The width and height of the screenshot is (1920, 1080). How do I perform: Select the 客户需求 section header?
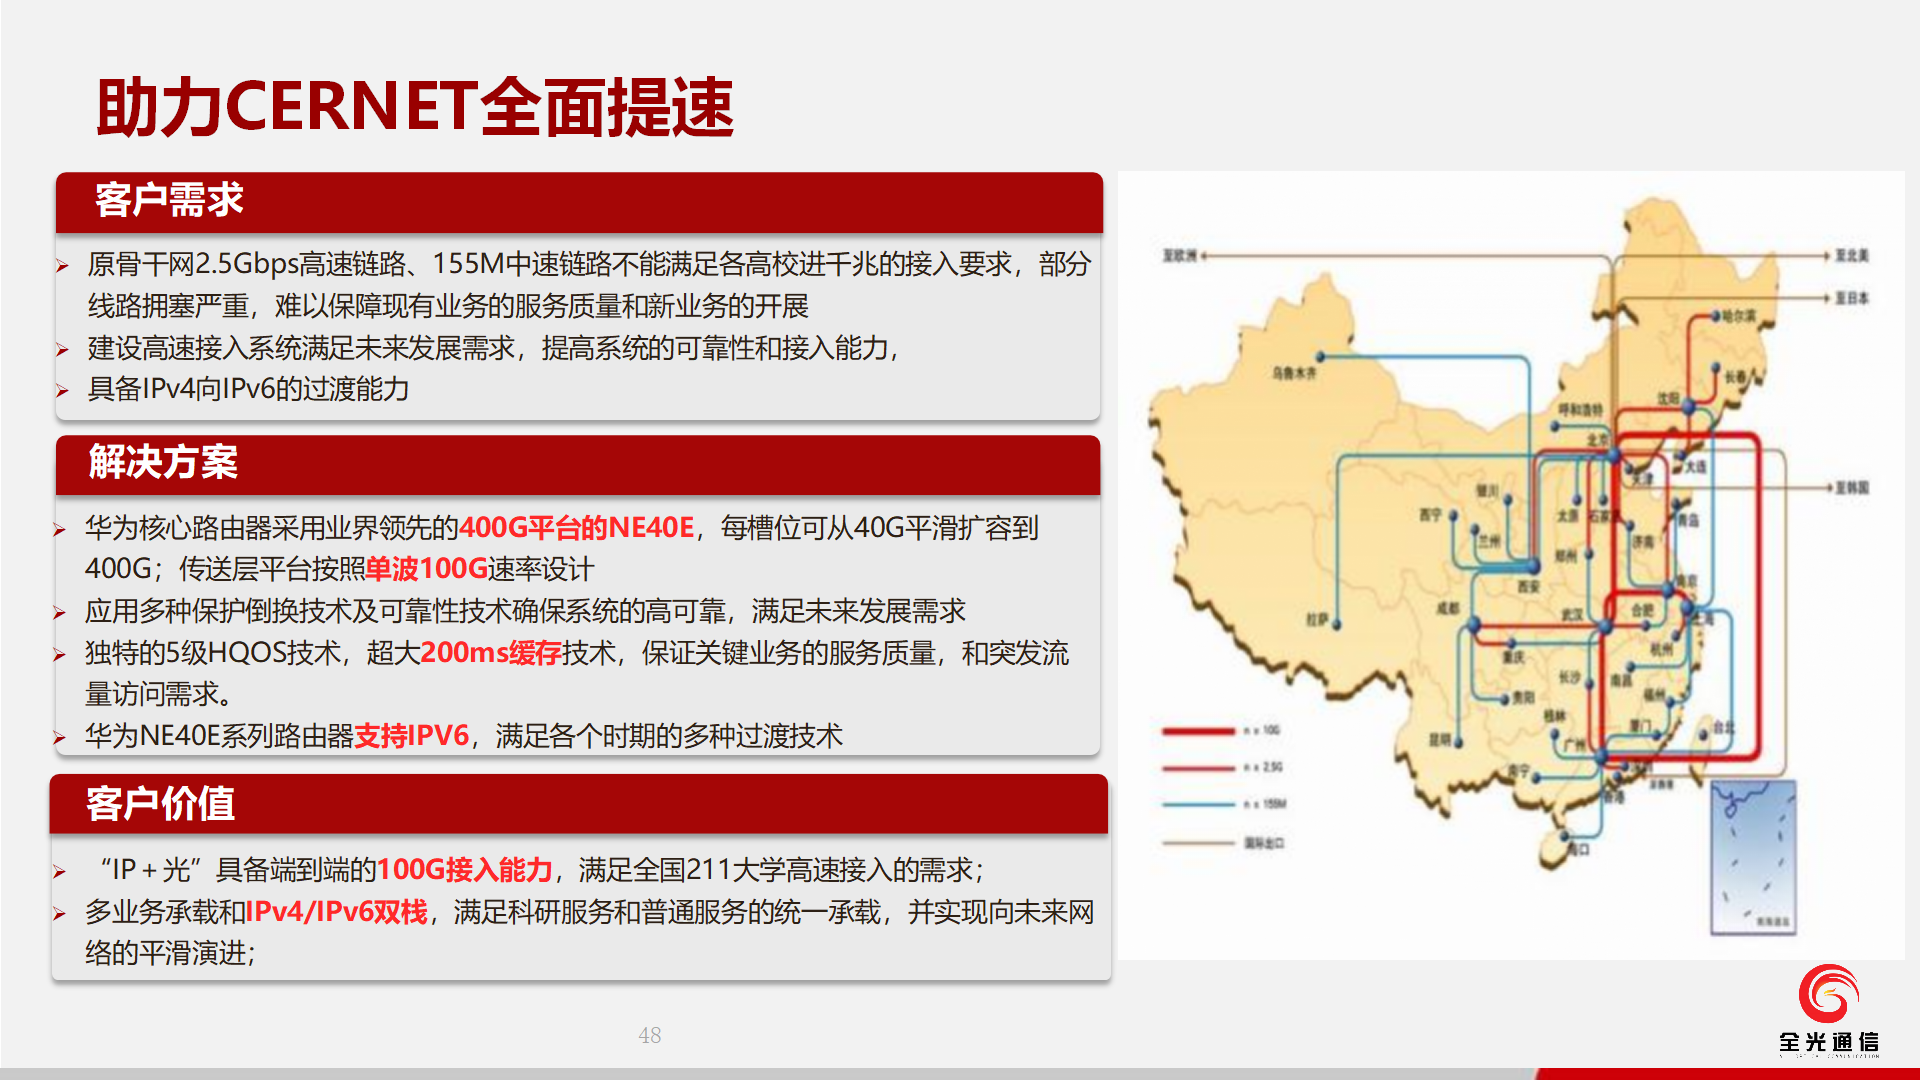(x=579, y=201)
